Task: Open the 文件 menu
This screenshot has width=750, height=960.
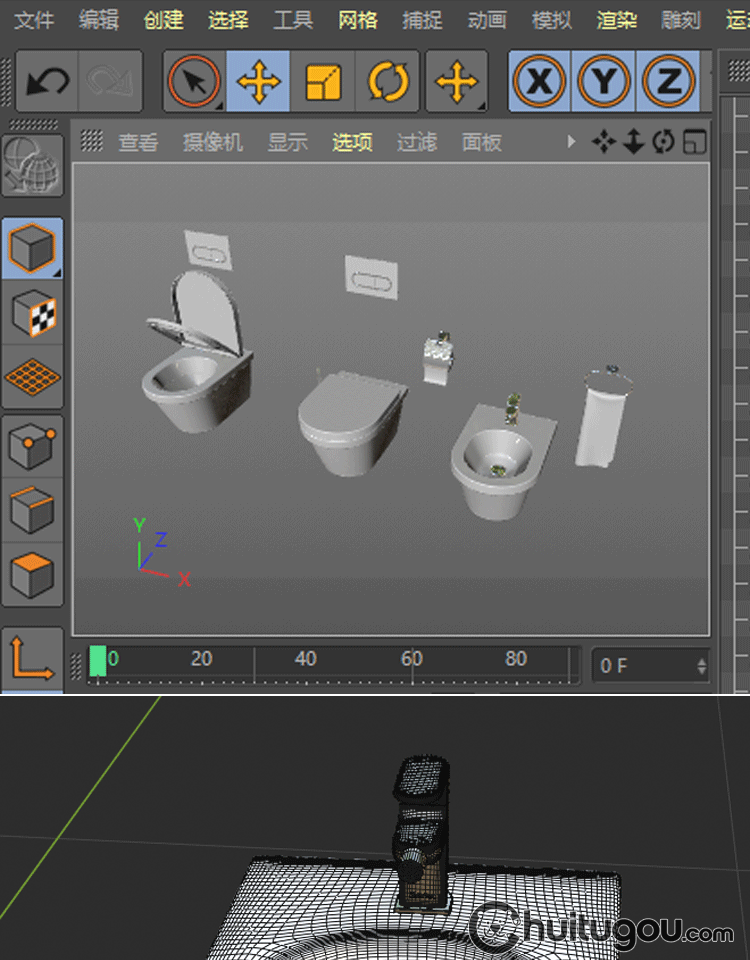Action: (34, 20)
